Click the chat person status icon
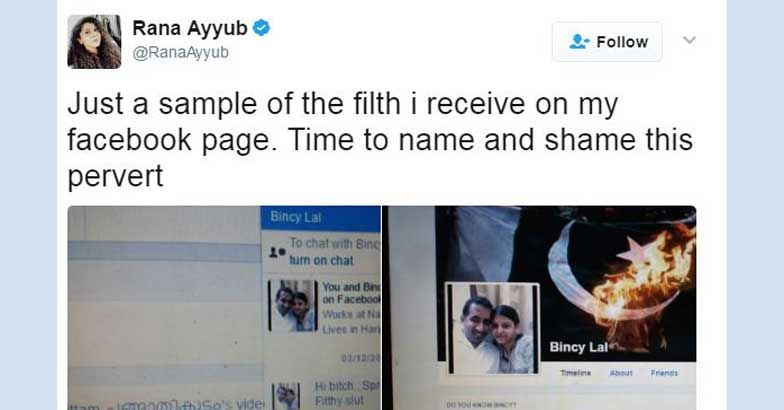 (276, 252)
